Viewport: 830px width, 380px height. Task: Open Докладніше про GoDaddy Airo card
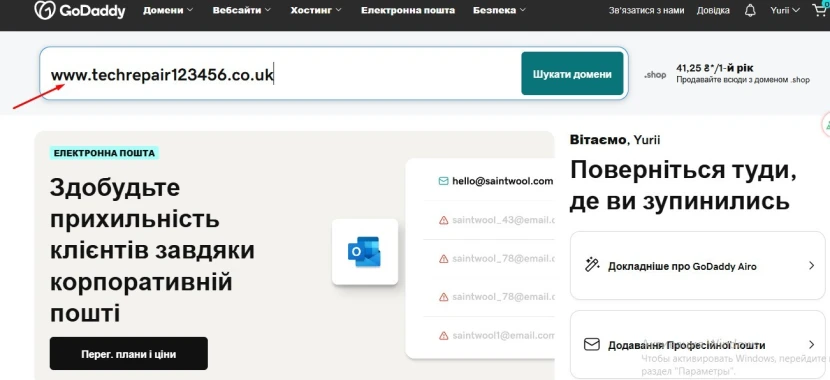coord(698,266)
